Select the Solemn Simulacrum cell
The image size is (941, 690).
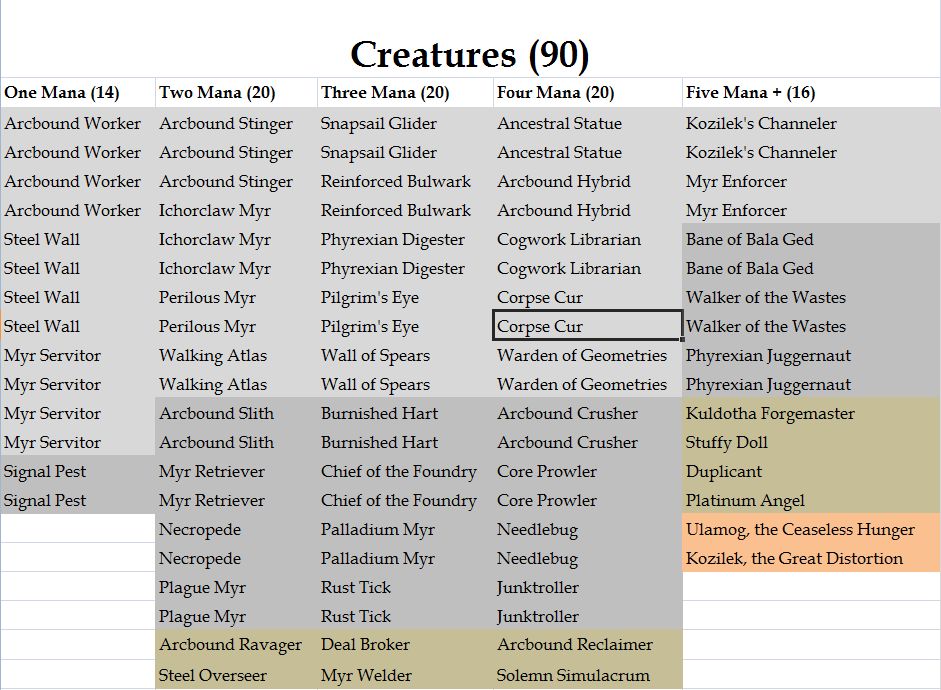(x=588, y=675)
